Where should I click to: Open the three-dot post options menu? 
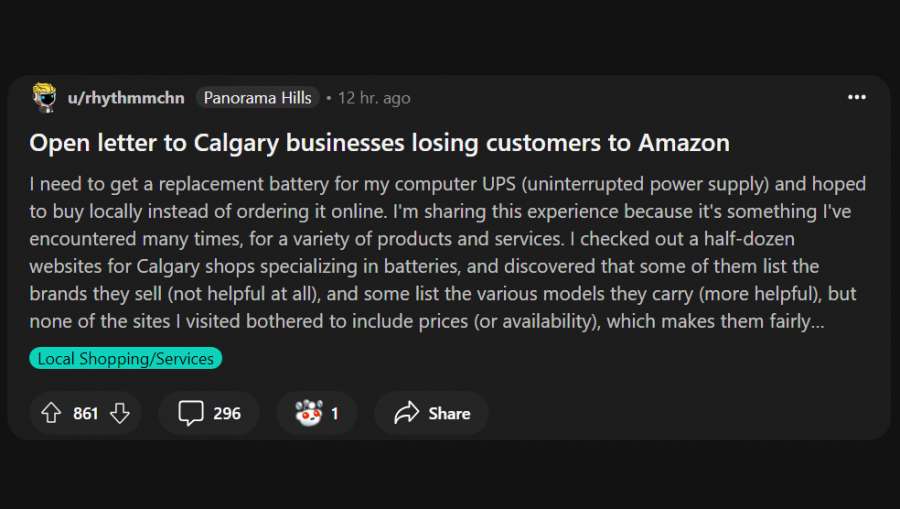[857, 97]
